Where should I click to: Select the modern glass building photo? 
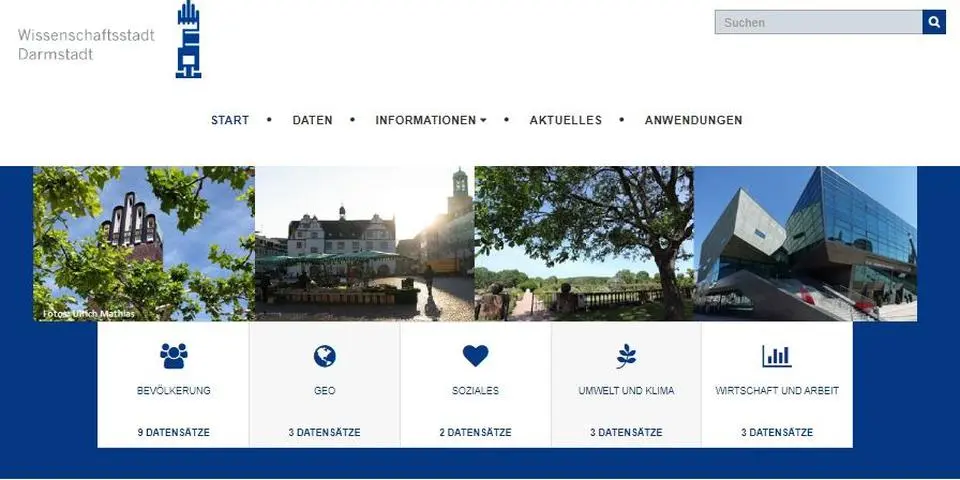coord(805,243)
